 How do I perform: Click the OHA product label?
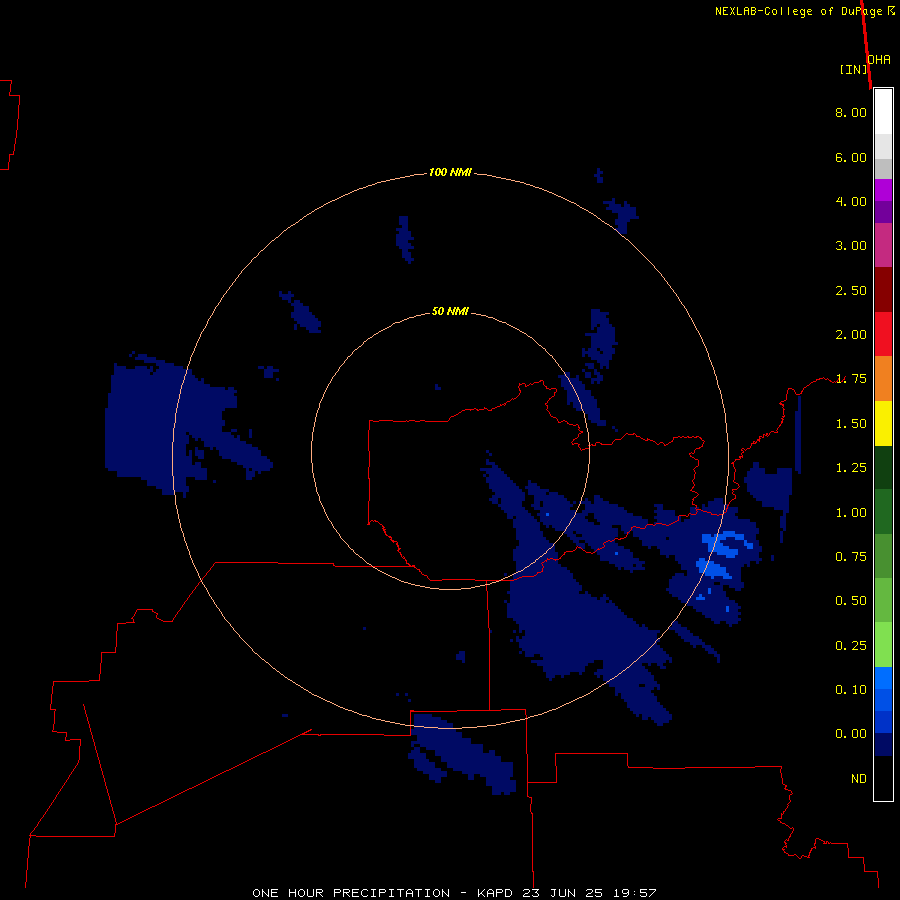coord(879,60)
